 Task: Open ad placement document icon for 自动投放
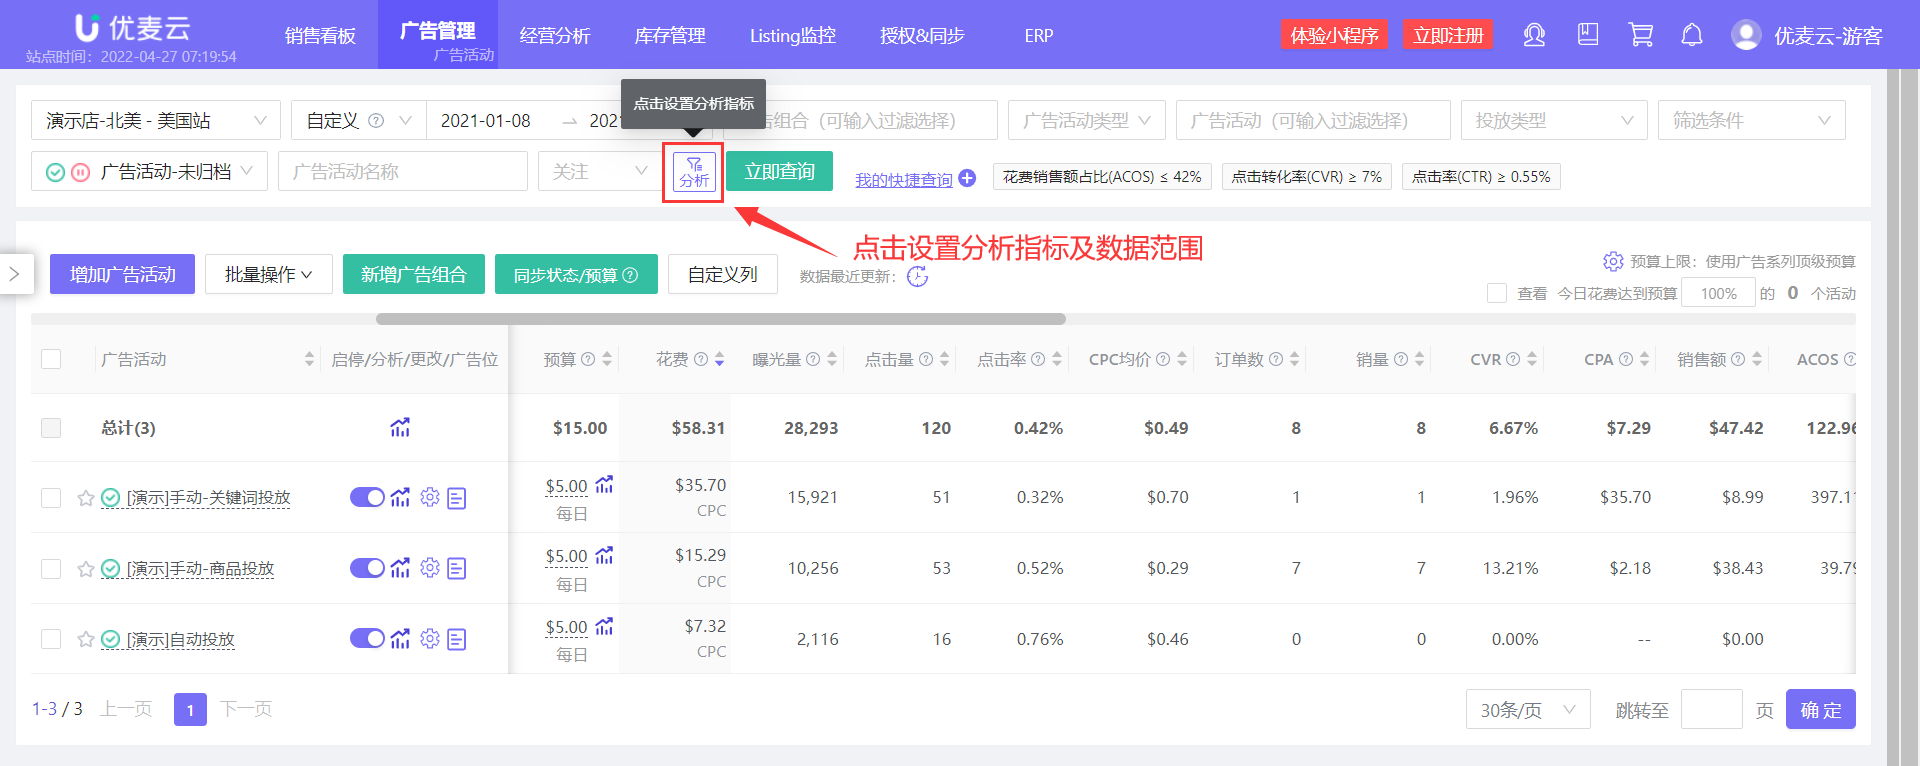(457, 639)
